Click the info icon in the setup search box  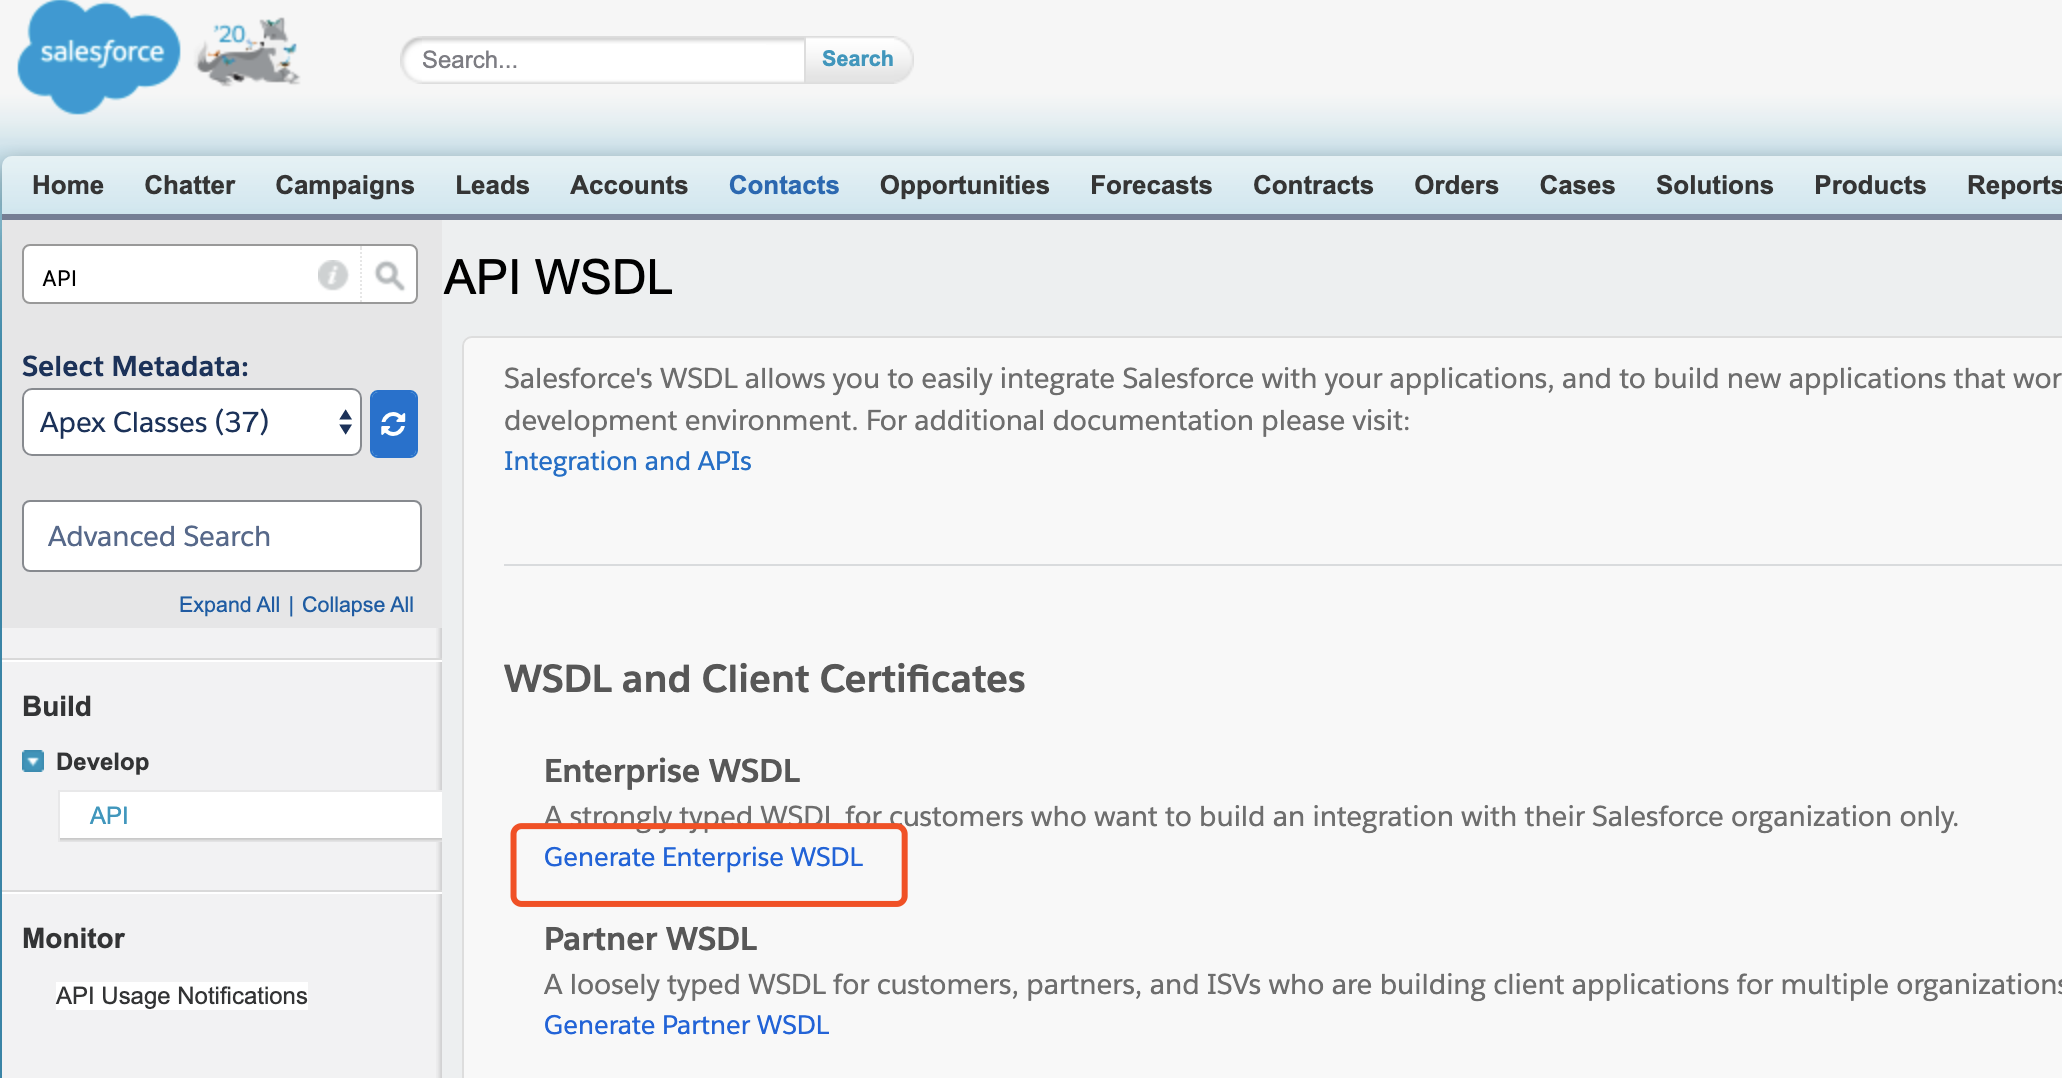coord(332,275)
